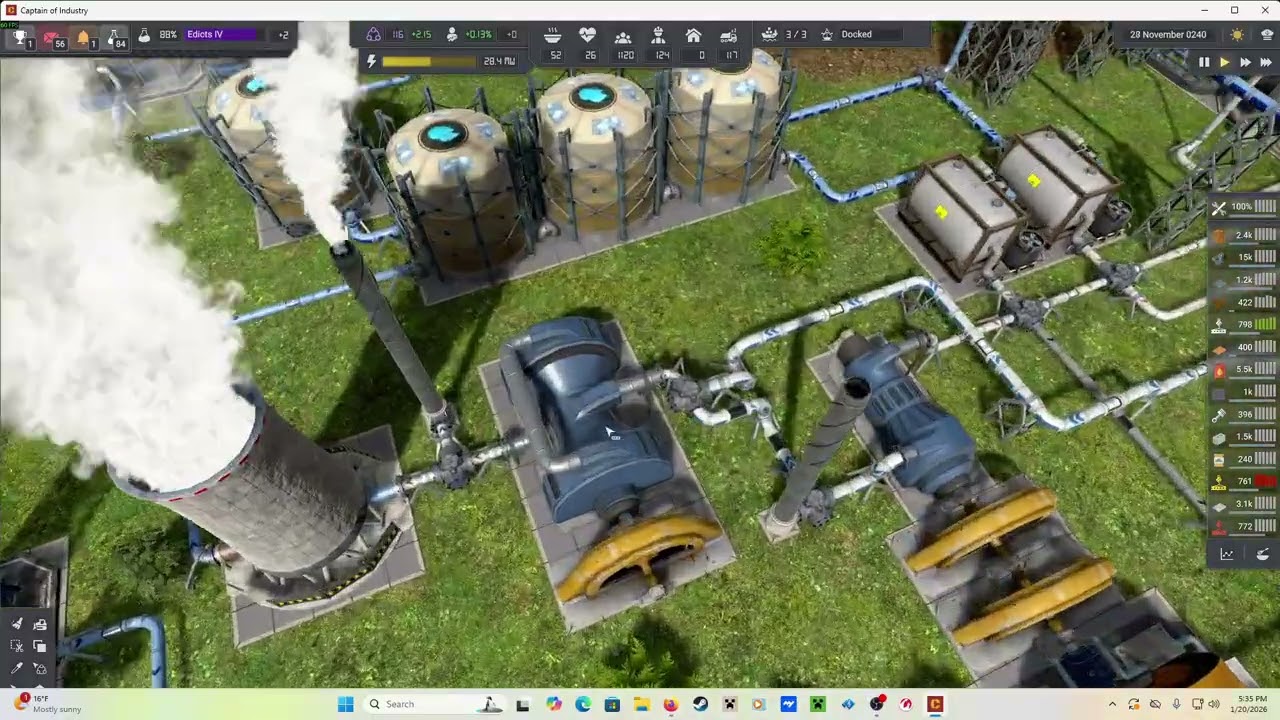The image size is (1280, 720).
Task: Open Windows Start menu
Action: coord(345,704)
